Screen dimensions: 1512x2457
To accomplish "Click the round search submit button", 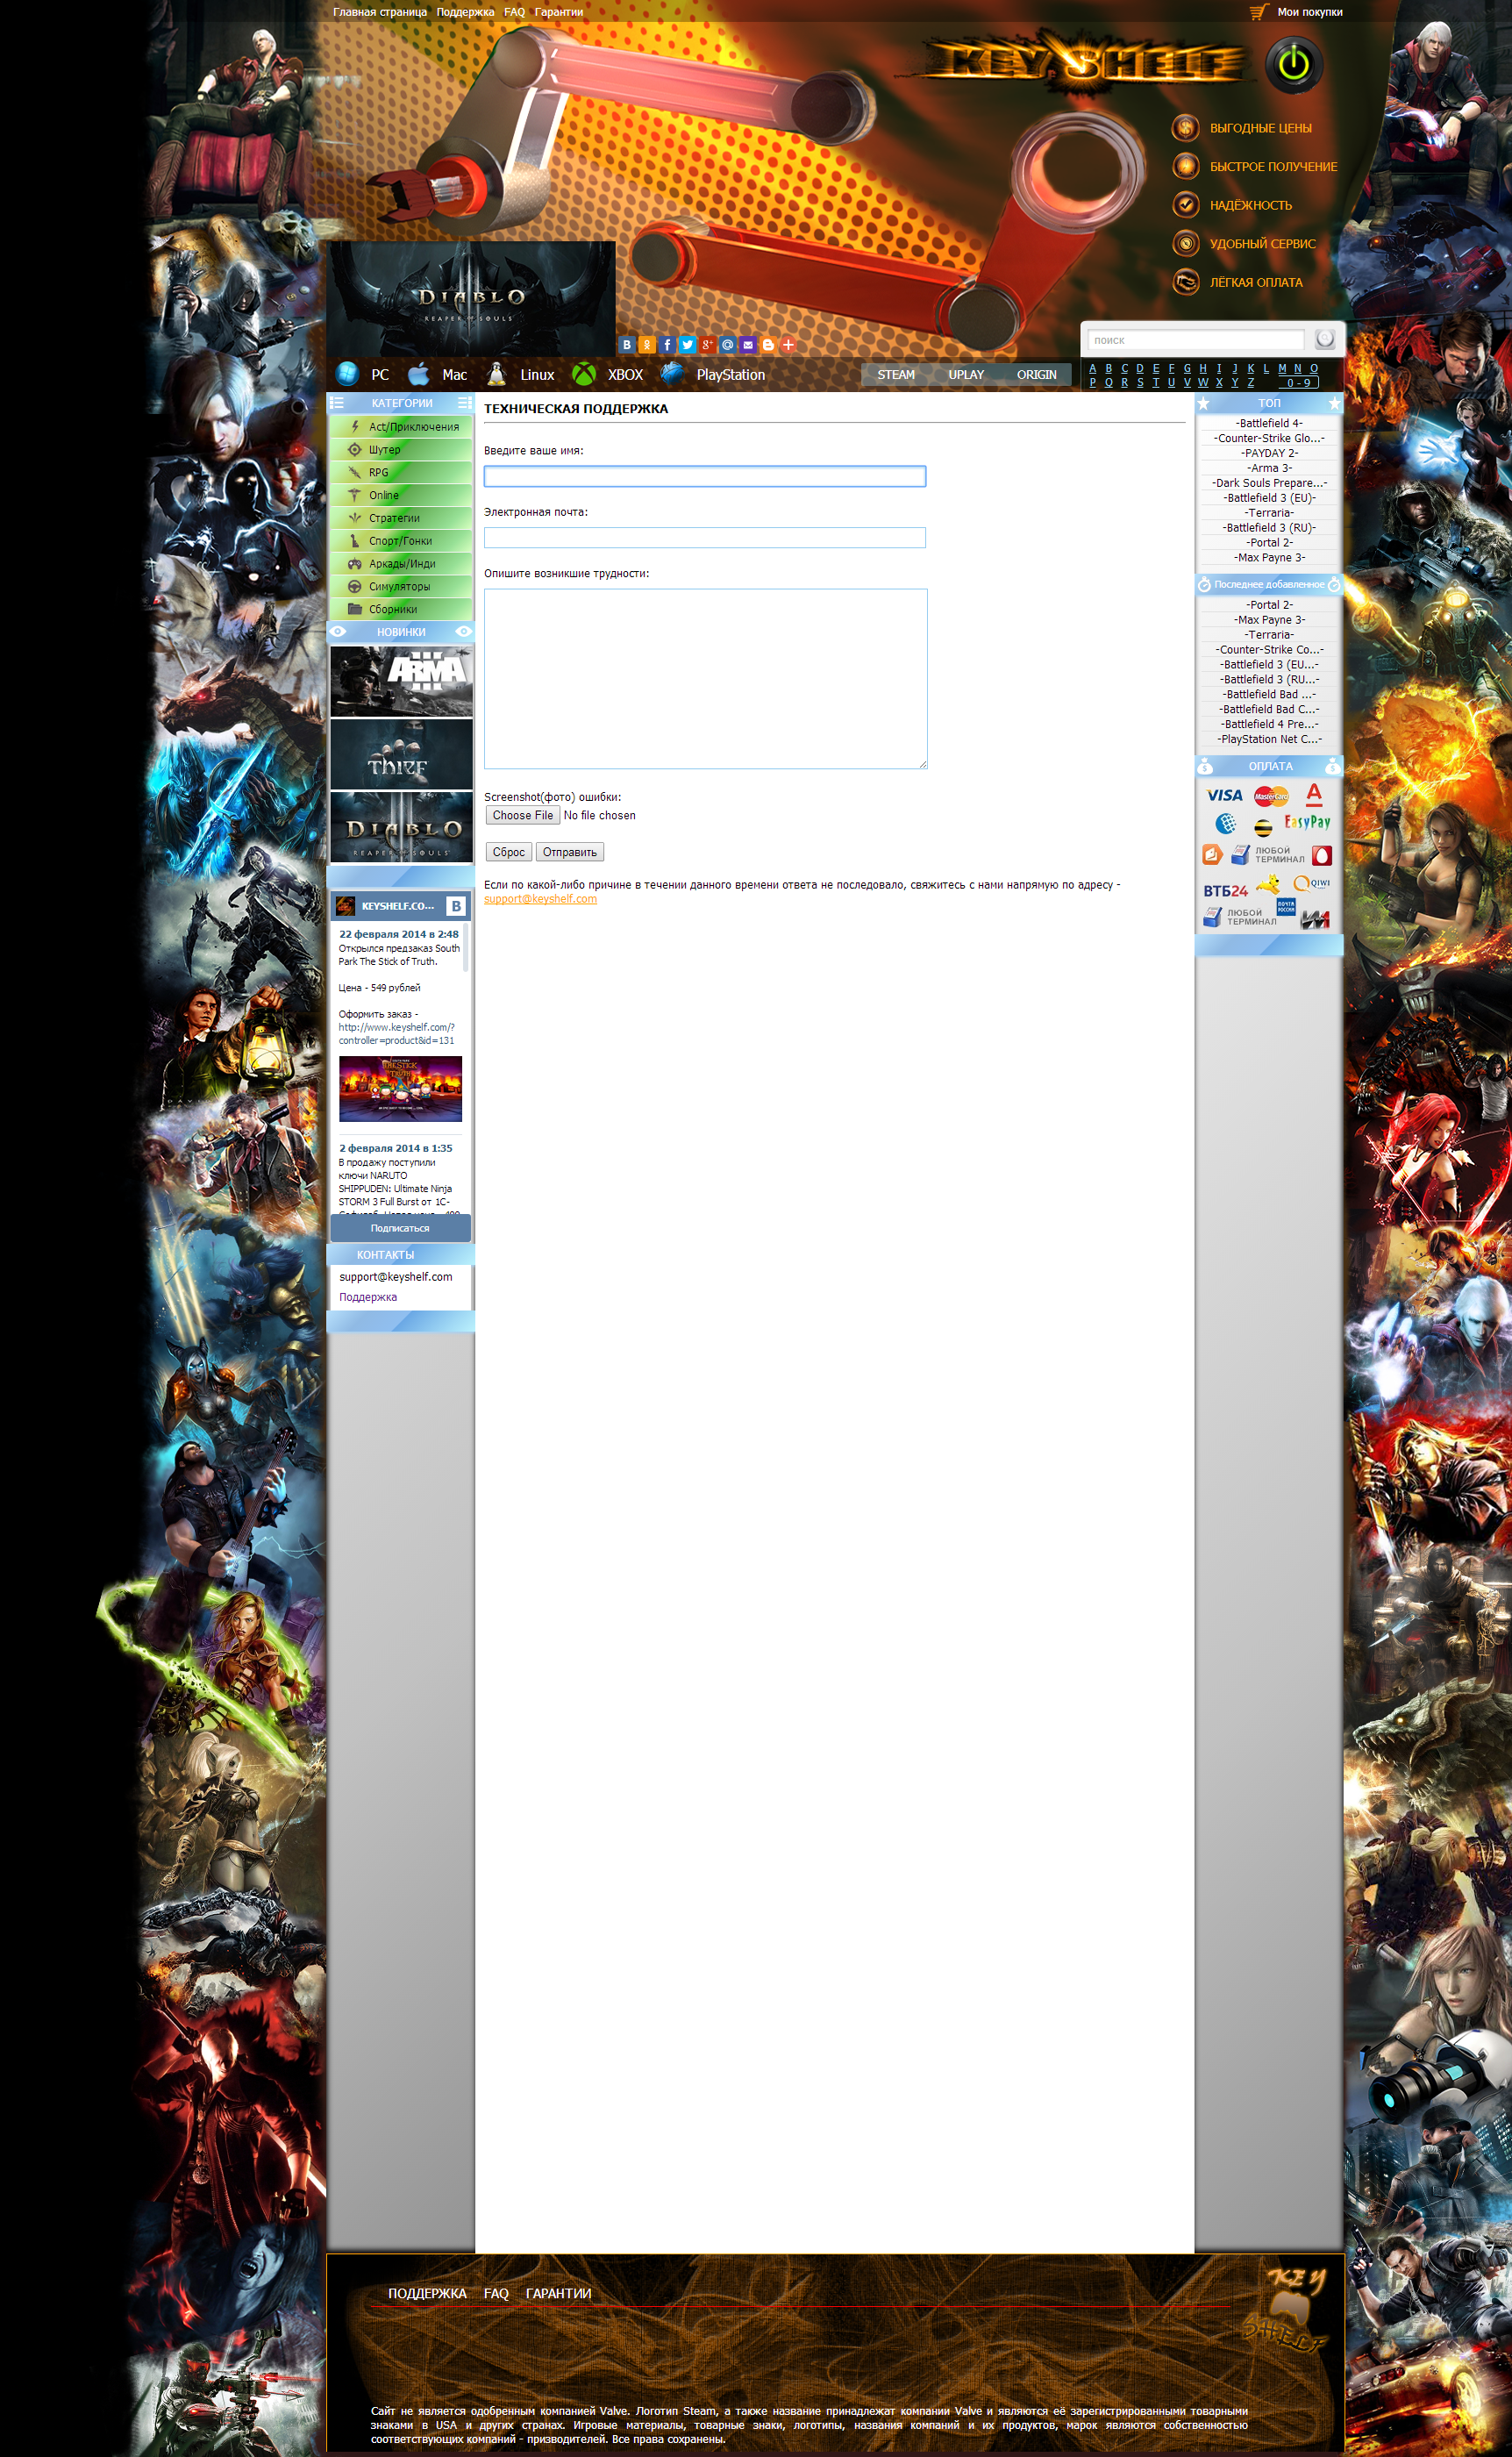I will 1325,339.
